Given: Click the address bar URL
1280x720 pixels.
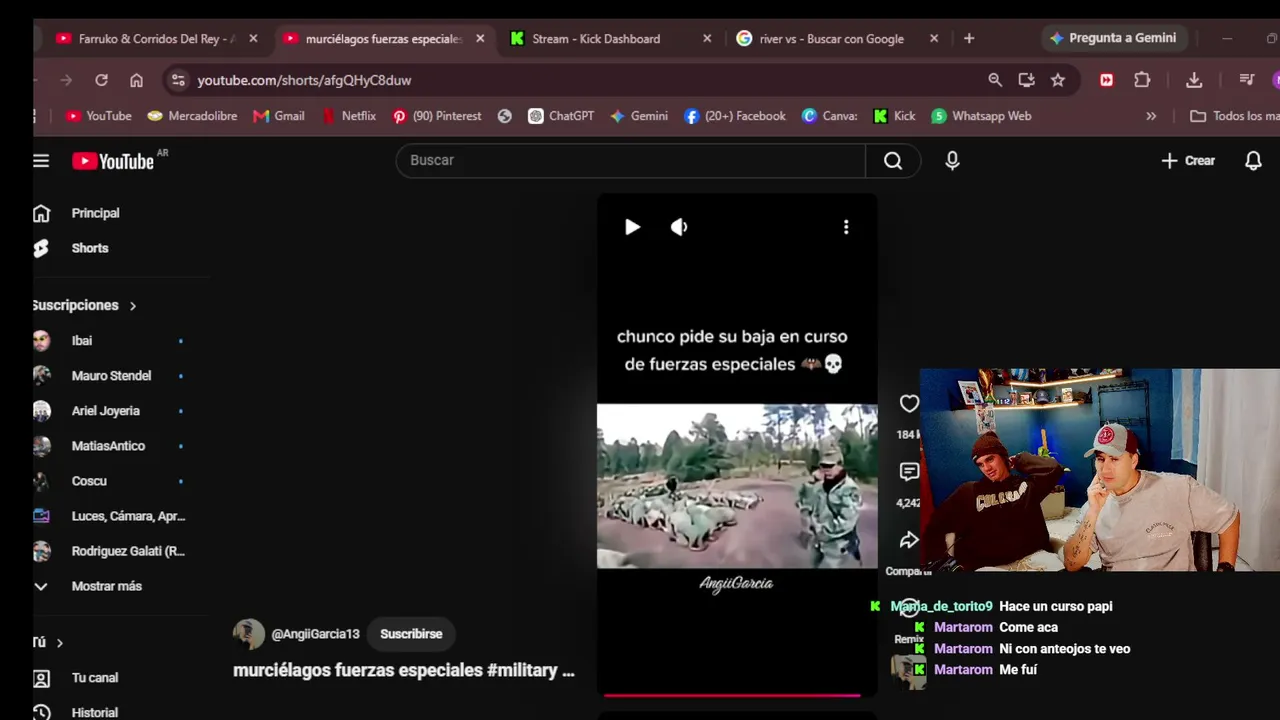Looking at the screenshot, I should click(x=304, y=80).
